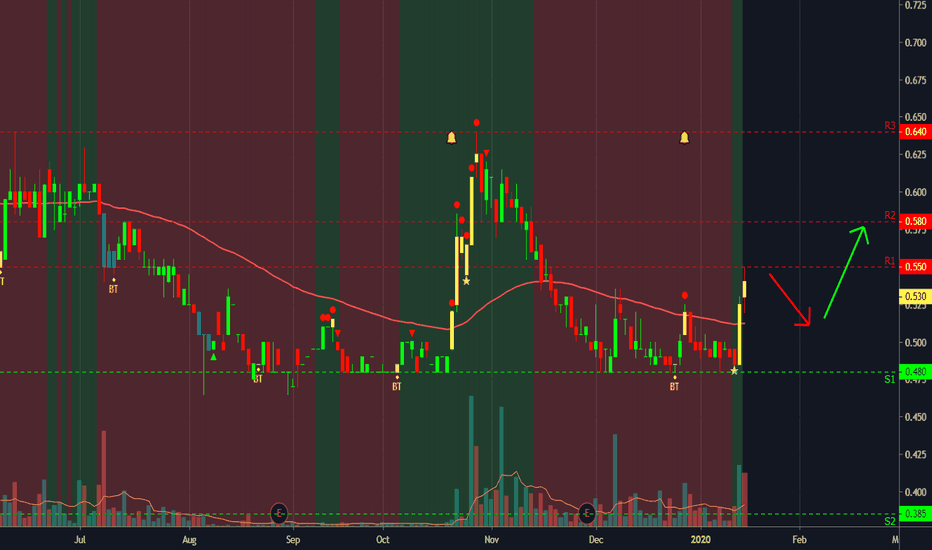Viewport: 932px width, 550px height.
Task: Select the R1 resistance label
Action: [890, 261]
